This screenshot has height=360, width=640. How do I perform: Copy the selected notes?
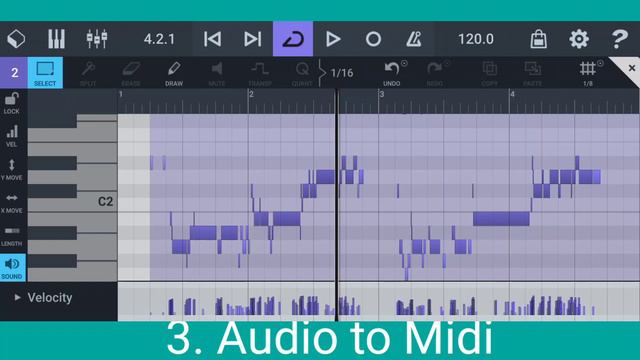click(x=489, y=73)
